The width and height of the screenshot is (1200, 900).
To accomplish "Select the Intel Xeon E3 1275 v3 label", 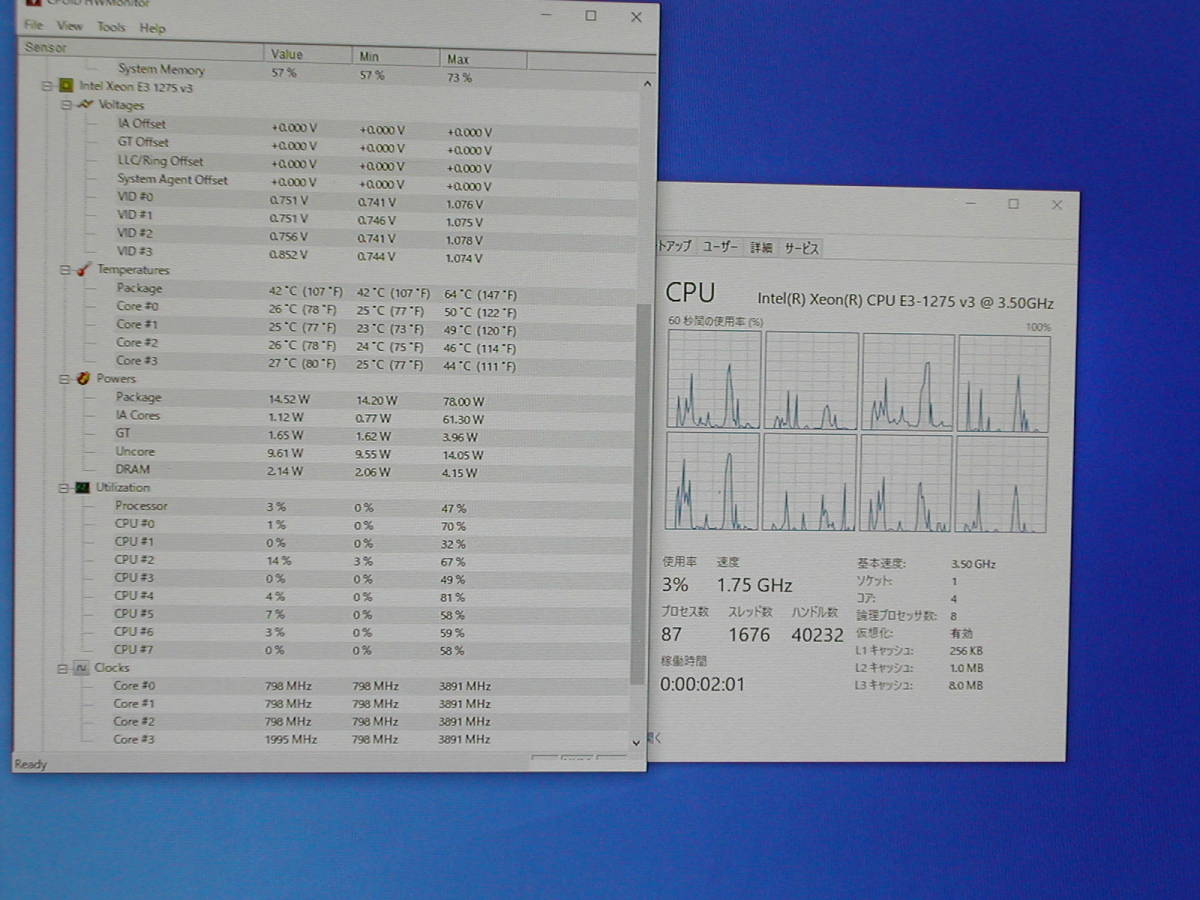I will pos(136,87).
